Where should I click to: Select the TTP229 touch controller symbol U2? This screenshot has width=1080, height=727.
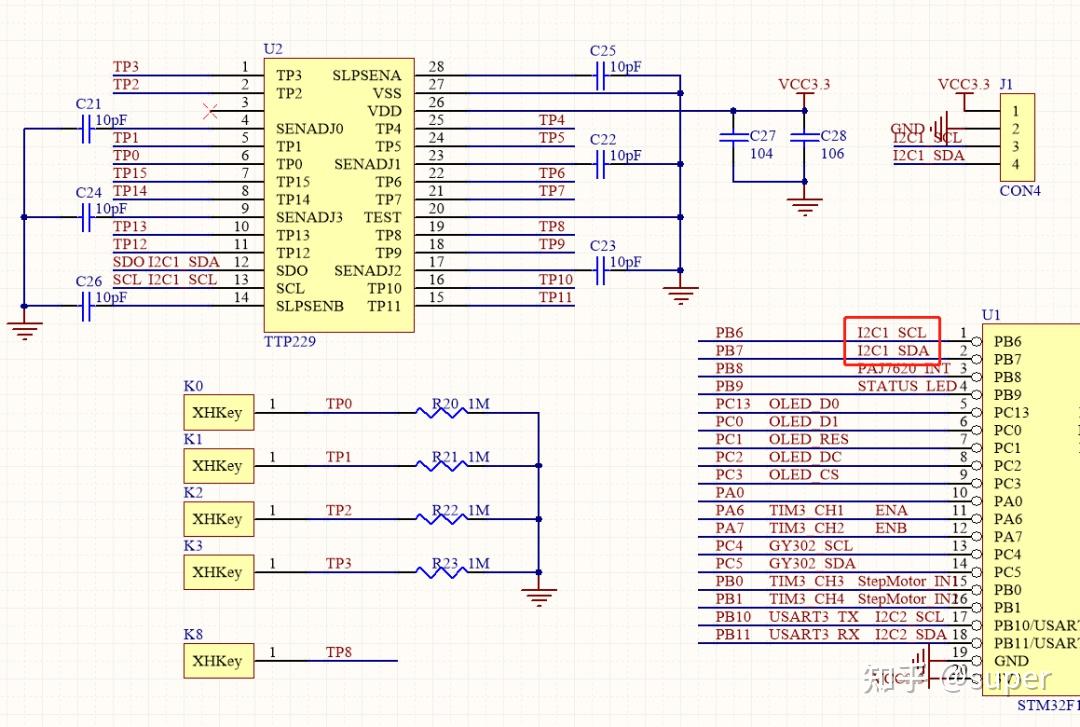pos(335,190)
